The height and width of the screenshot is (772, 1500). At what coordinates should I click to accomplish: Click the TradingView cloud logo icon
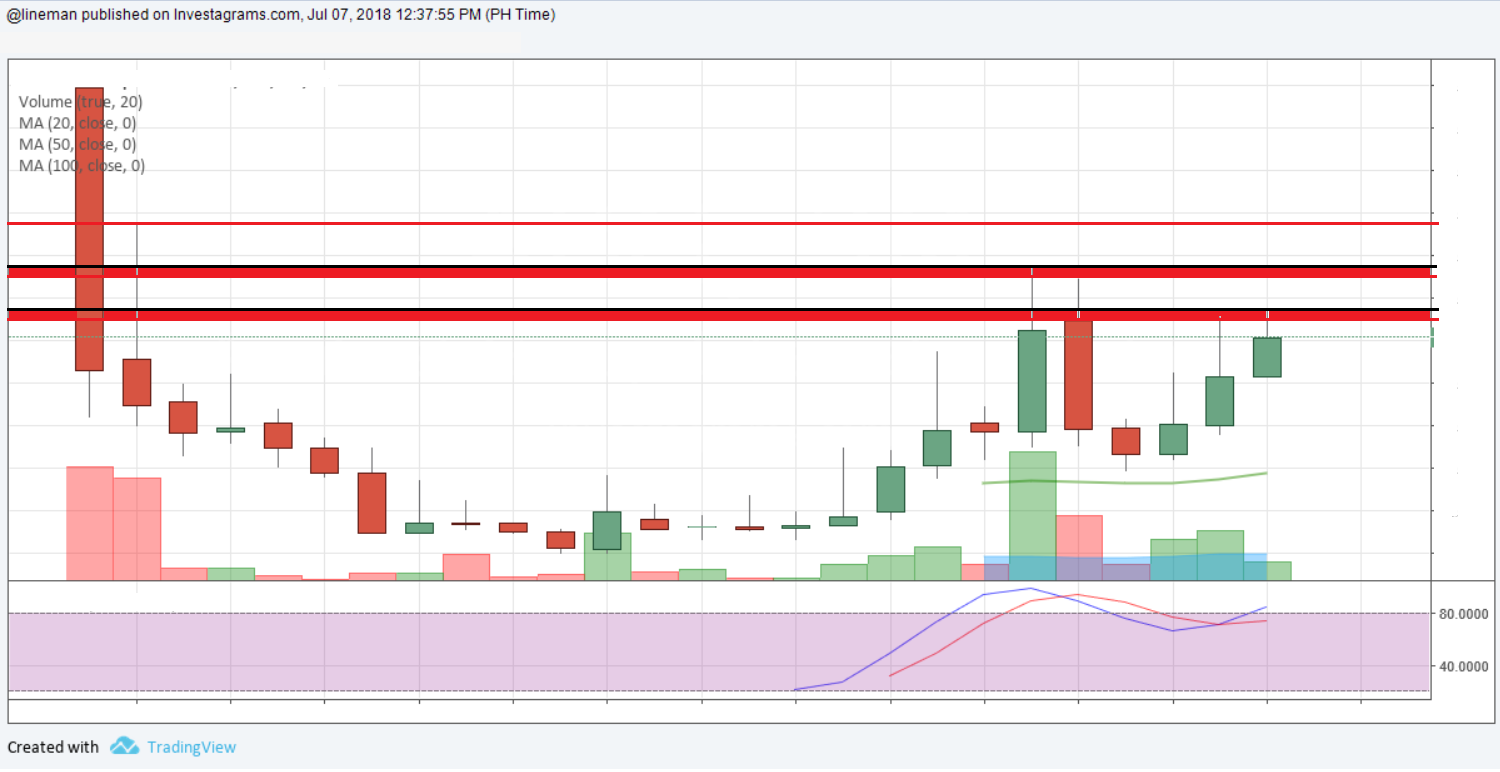click(125, 746)
